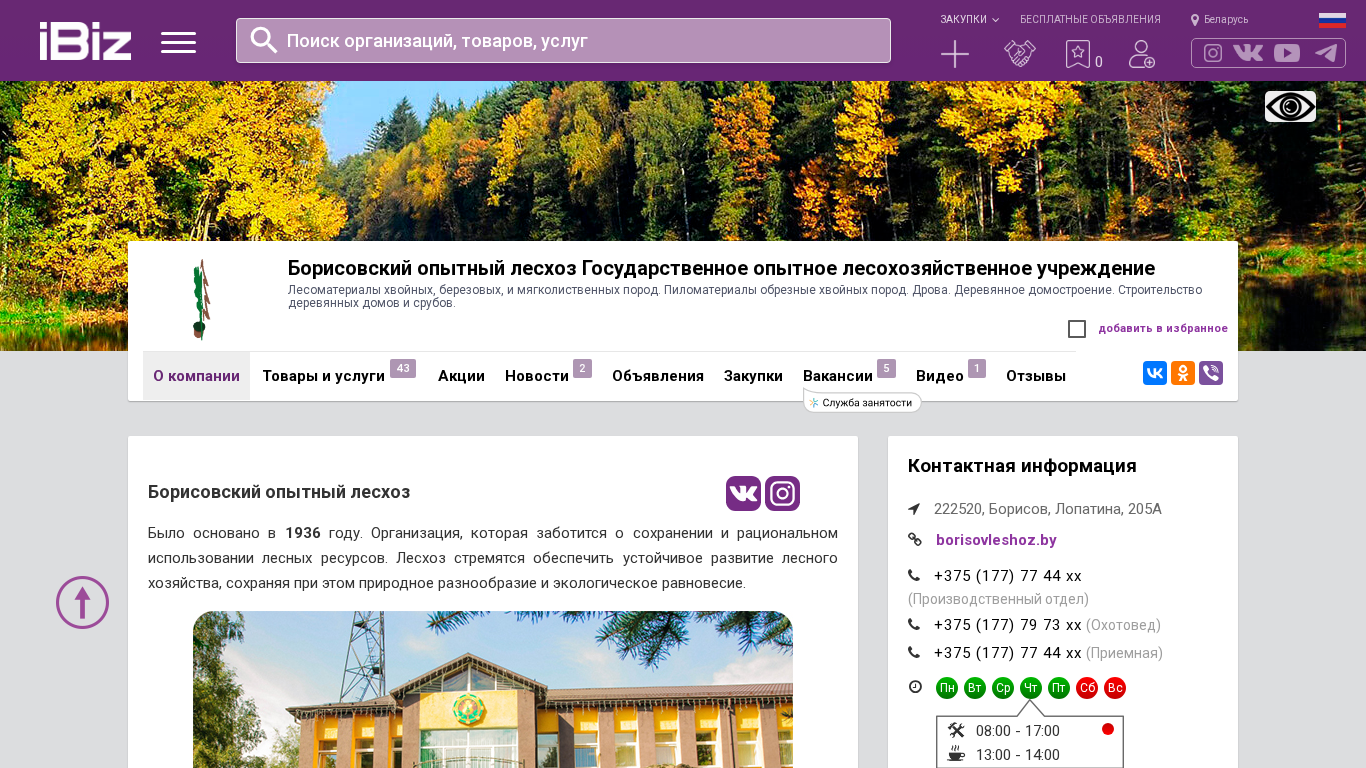Open YouTube from header social bar
The image size is (1366, 768).
click(x=1287, y=53)
